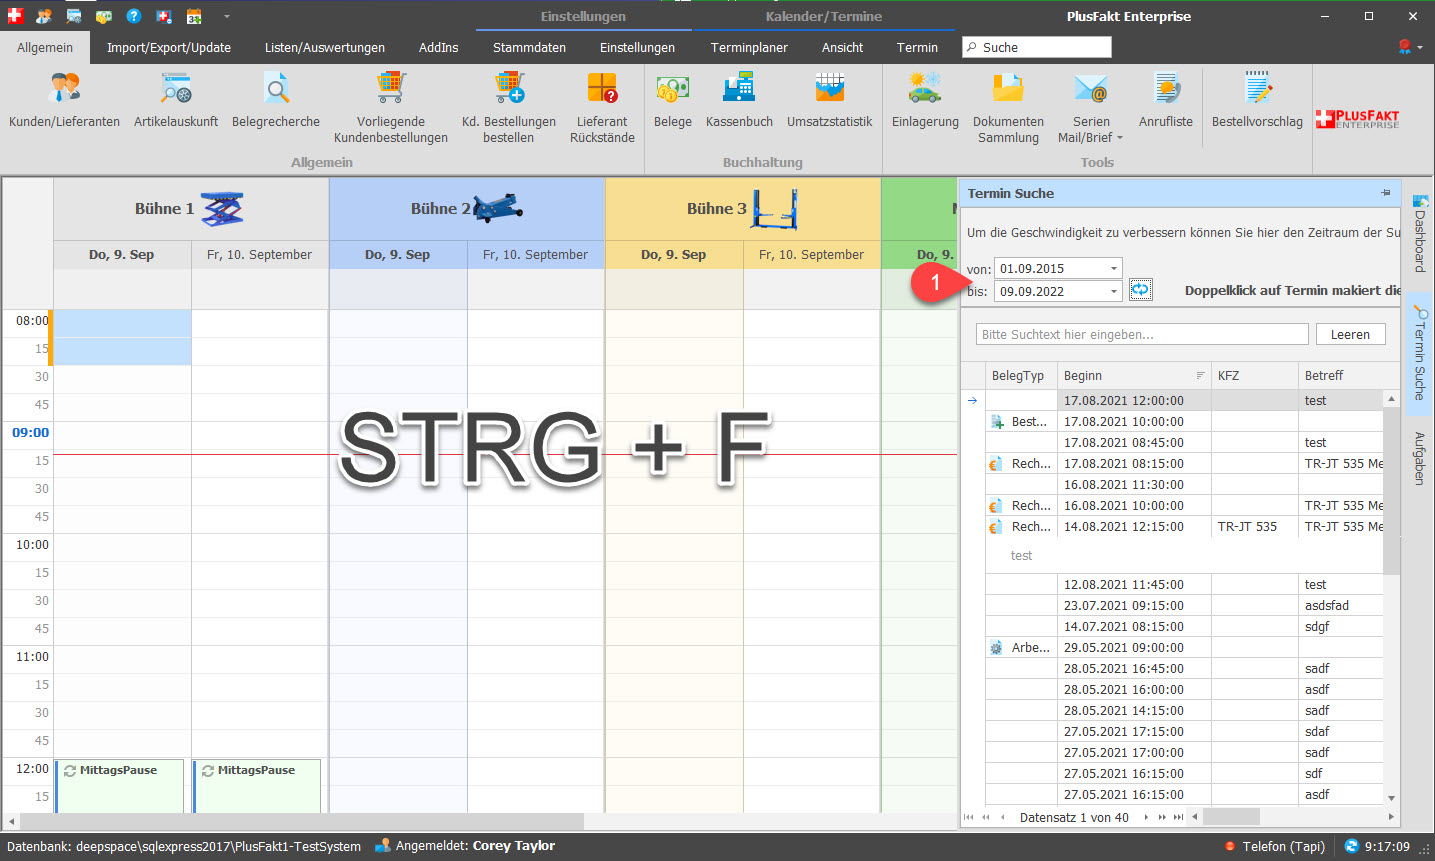This screenshot has width=1435, height=861.
Task: Click the calendar quick-access icon
Action: [194, 16]
